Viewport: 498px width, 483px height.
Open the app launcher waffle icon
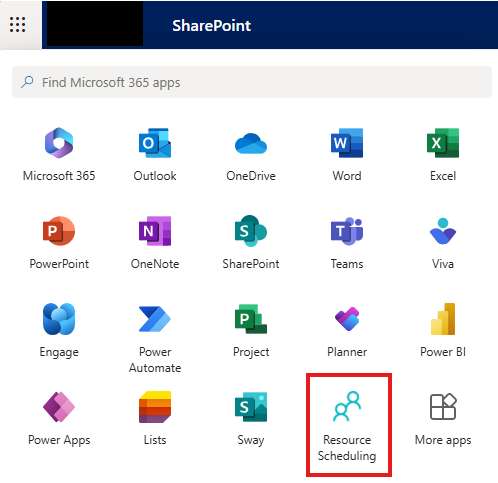pyautogui.click(x=17, y=25)
